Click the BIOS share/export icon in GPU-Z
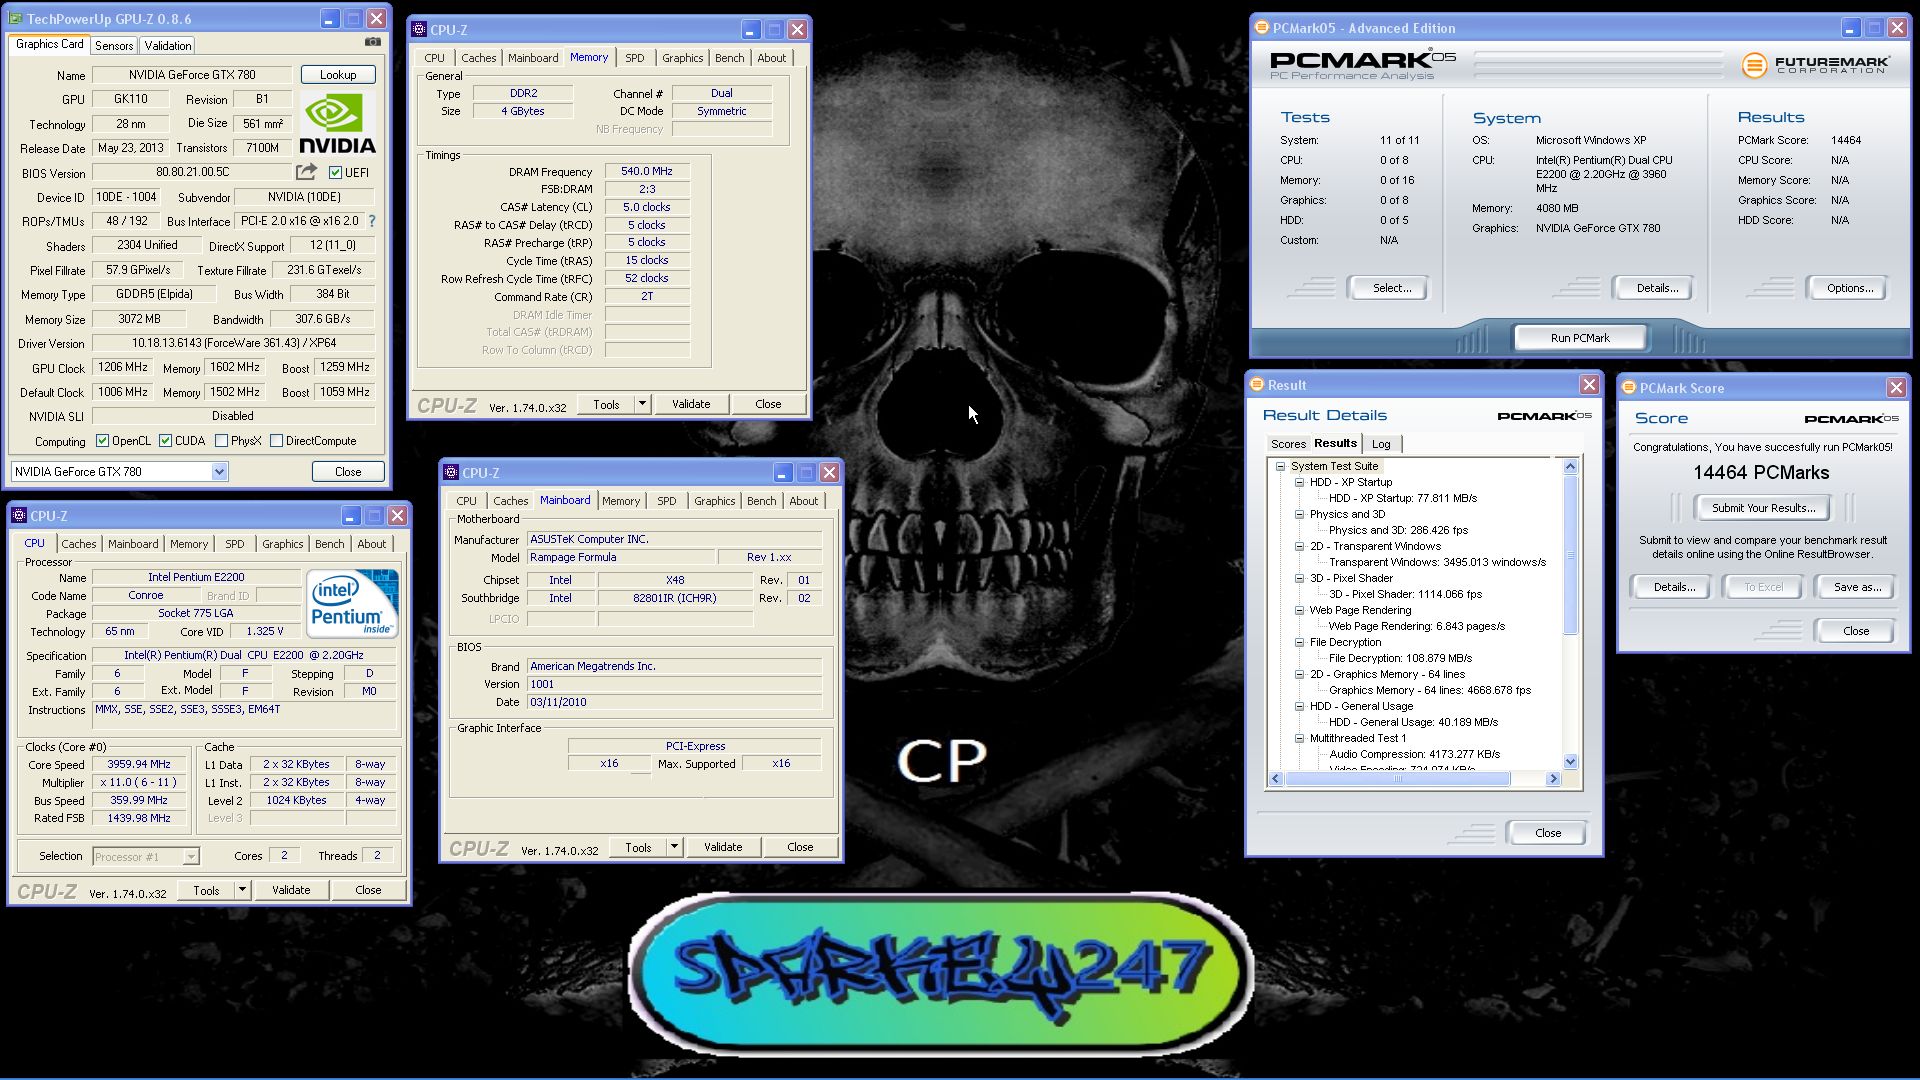This screenshot has width=1920, height=1080. [x=306, y=172]
